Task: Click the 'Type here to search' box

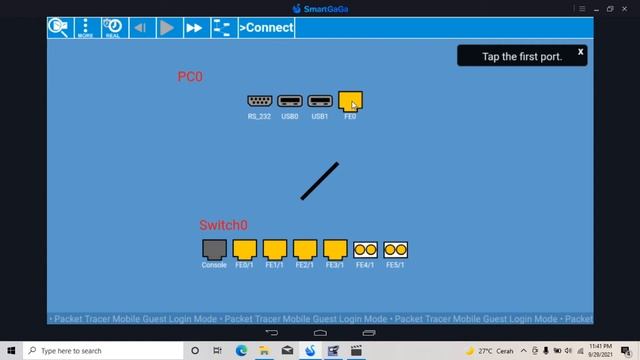Action: pos(103,351)
